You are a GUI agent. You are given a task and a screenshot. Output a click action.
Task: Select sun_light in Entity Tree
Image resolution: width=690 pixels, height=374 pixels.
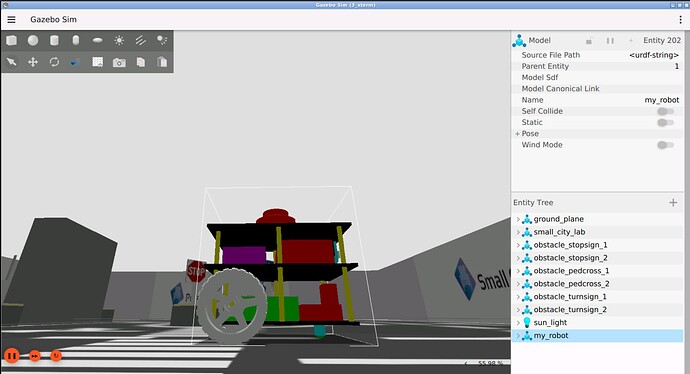click(550, 323)
